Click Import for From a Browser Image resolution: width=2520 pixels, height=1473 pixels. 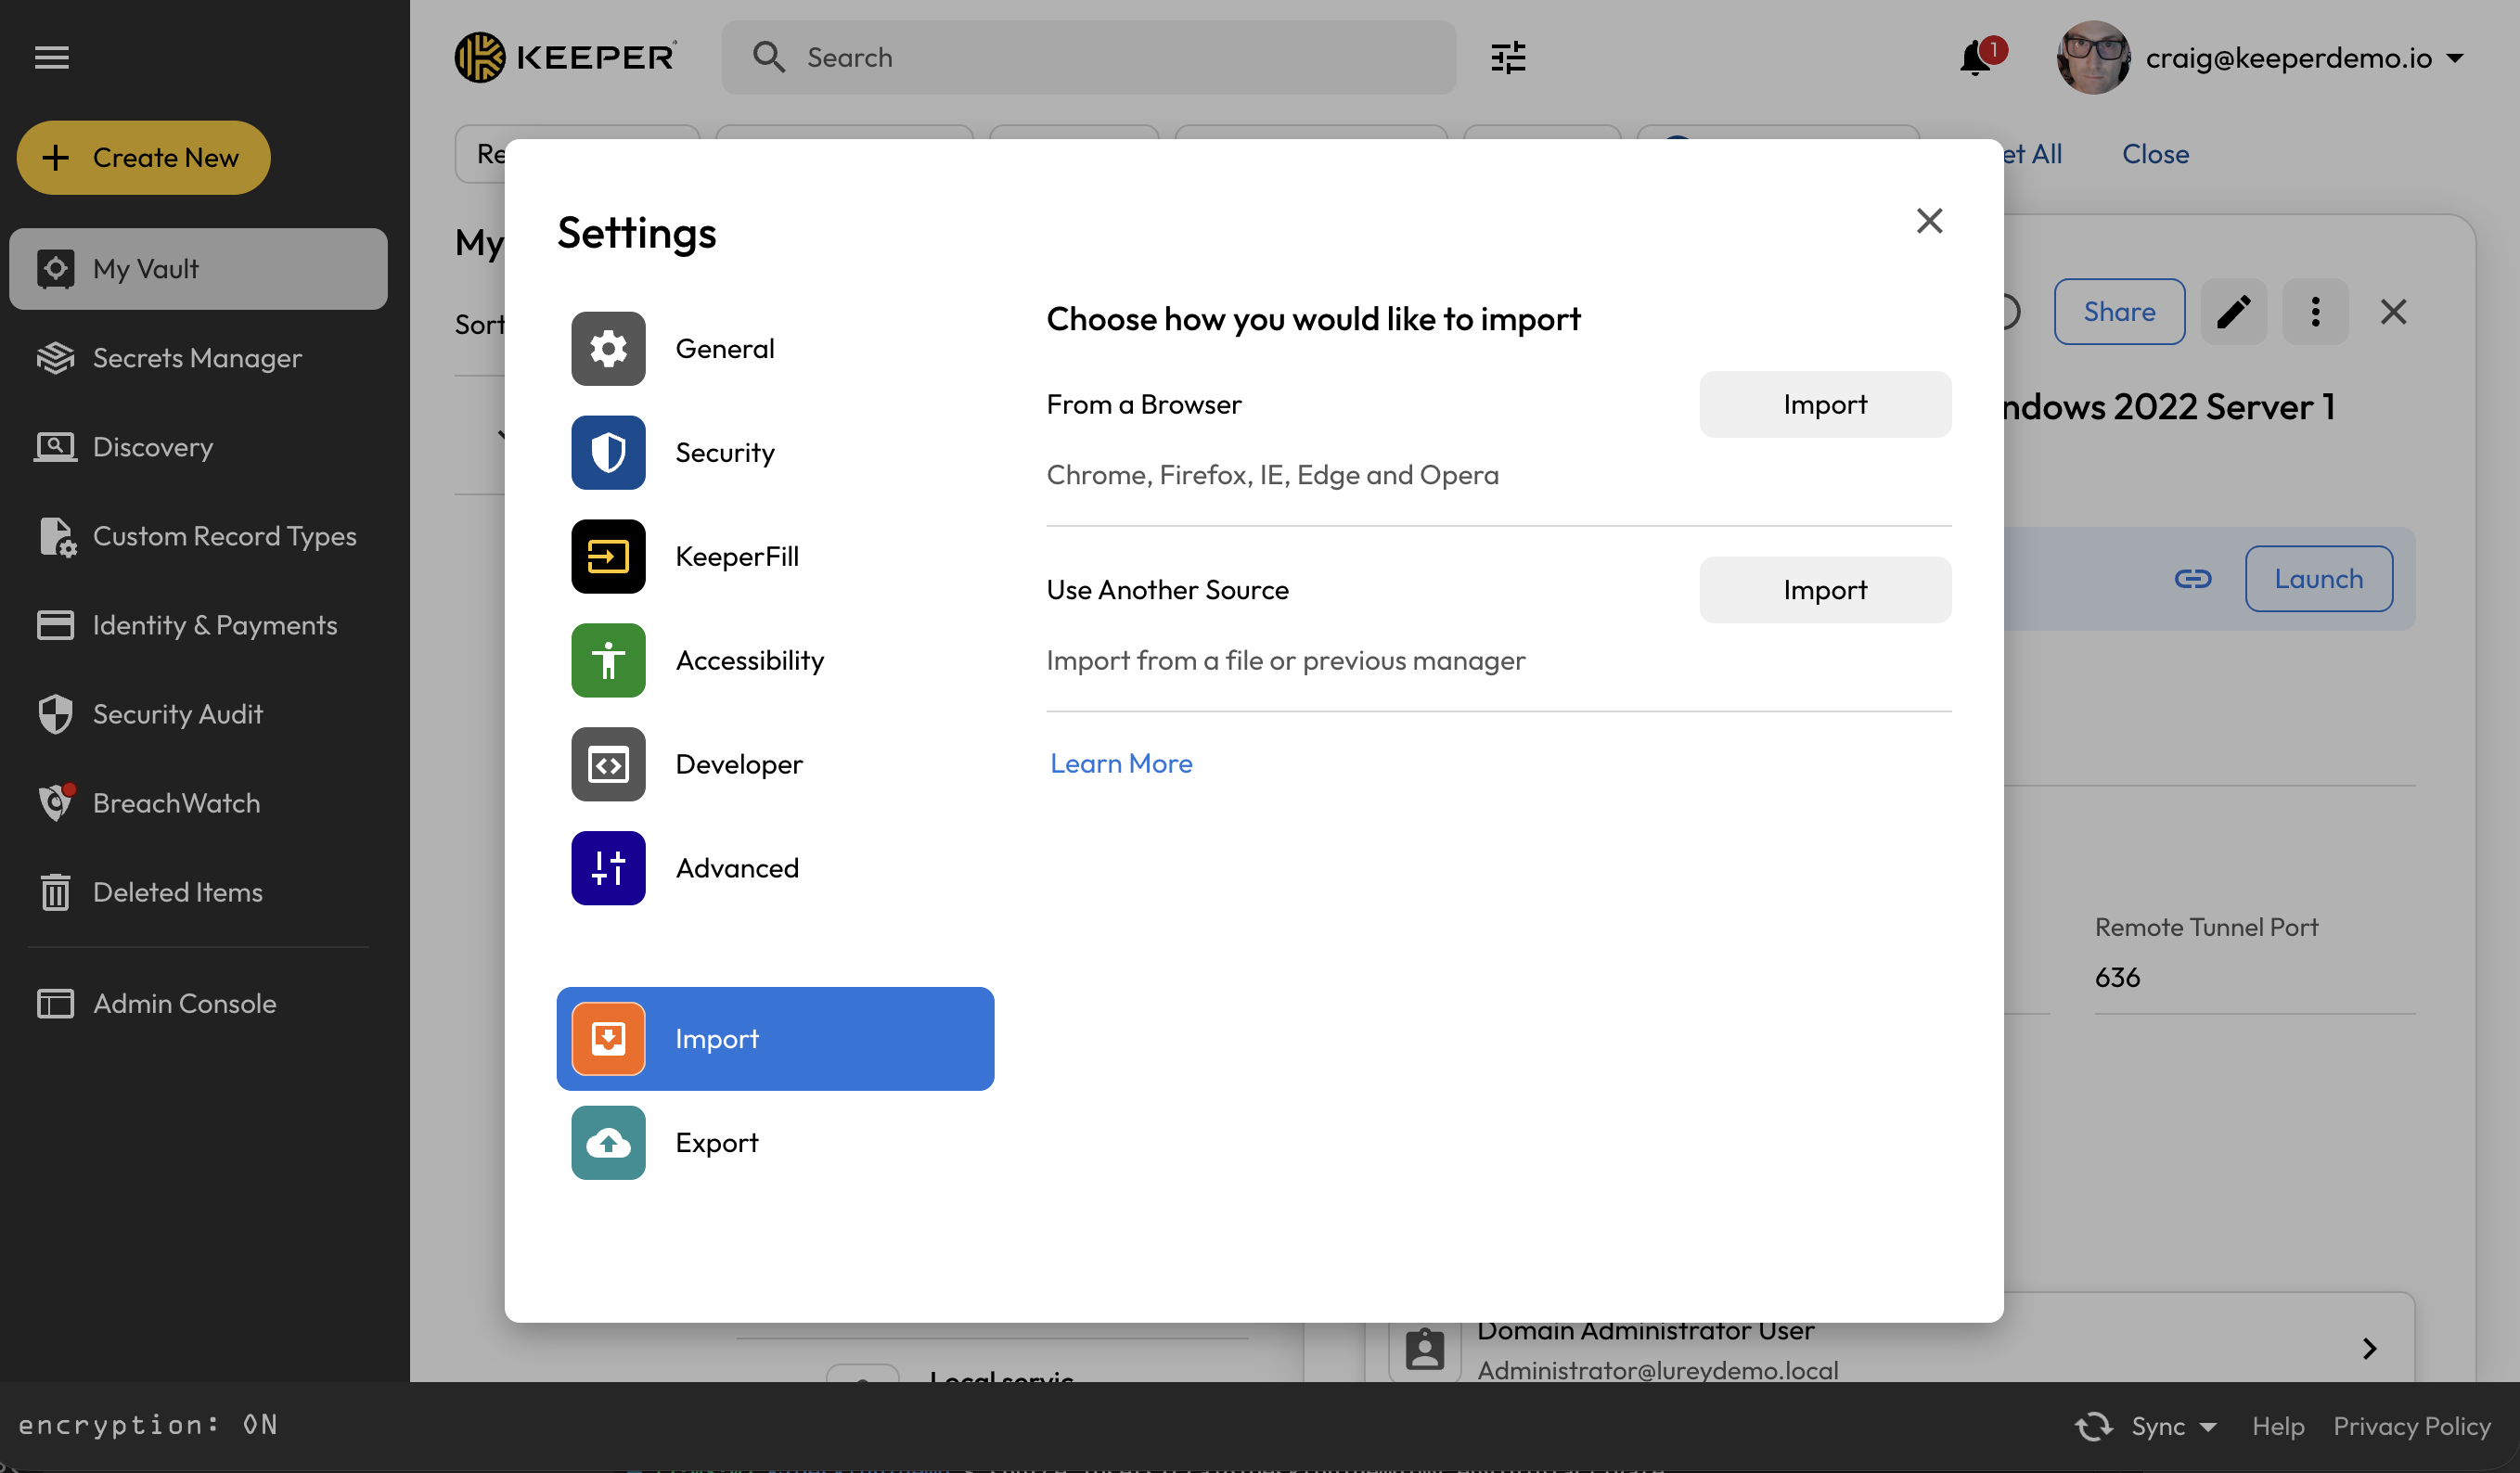(1824, 404)
